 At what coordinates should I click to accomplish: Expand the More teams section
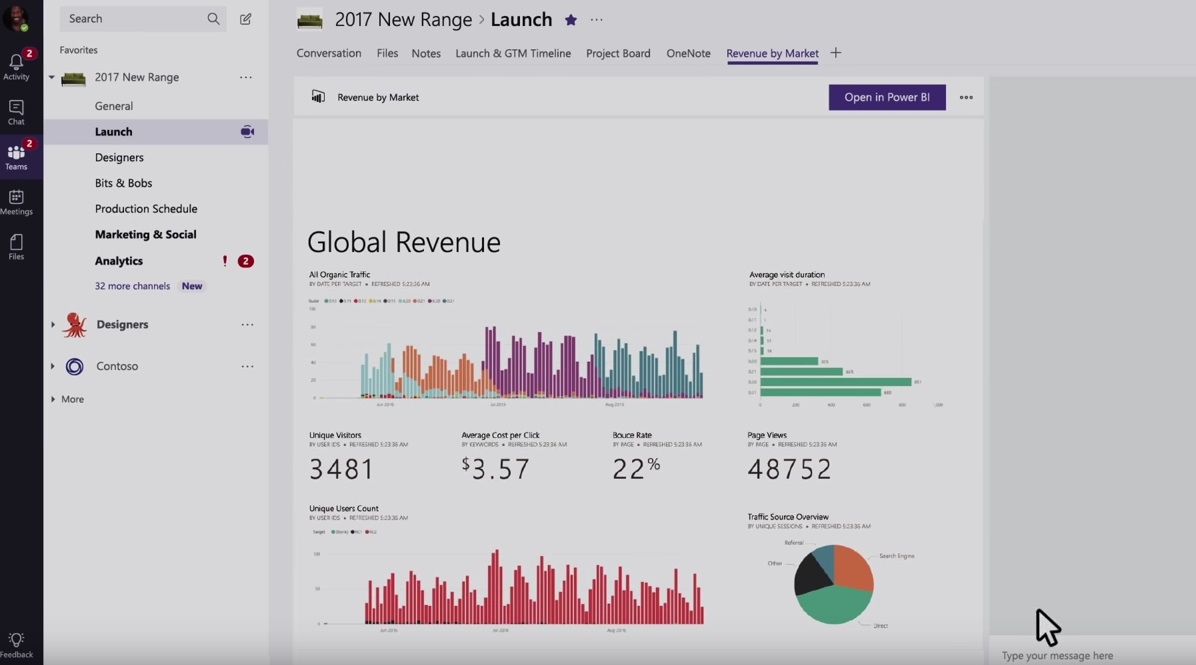(x=53, y=399)
